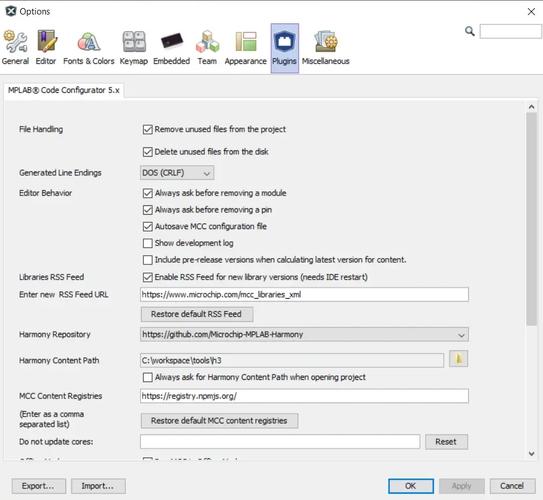
Task: Click the folder browse icon for Harmony Content Path
Action: (458, 359)
